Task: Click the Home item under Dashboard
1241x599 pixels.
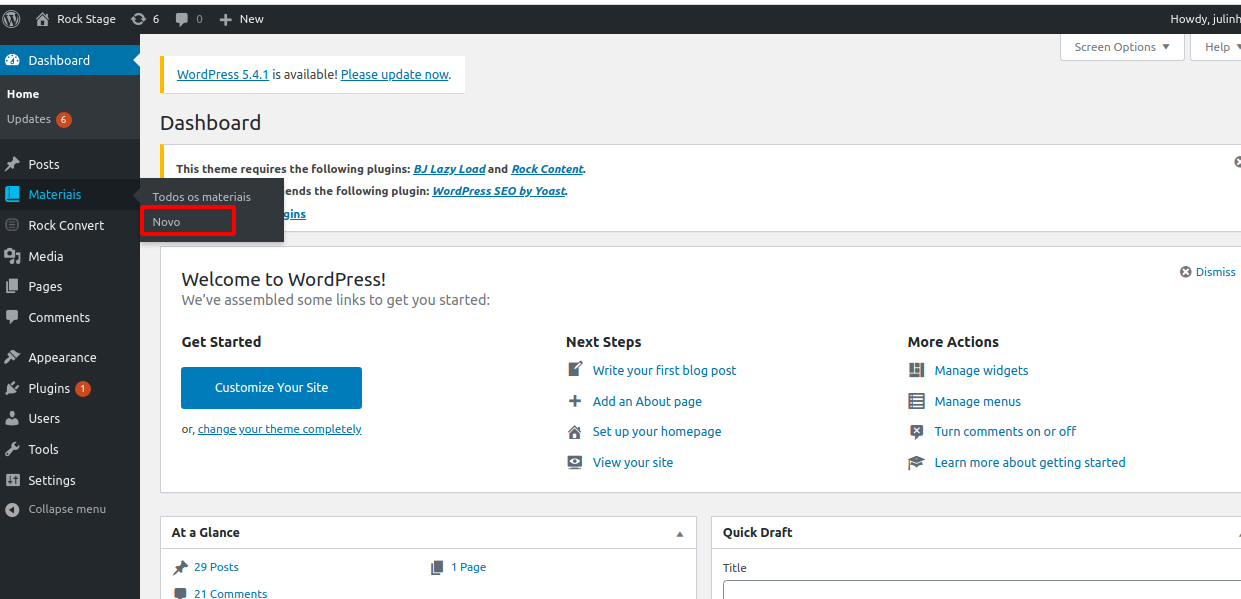Action: [x=23, y=94]
